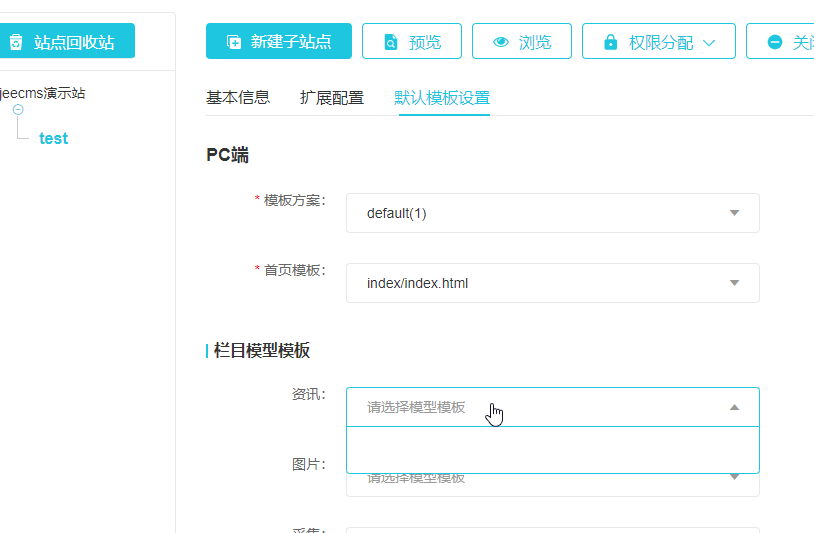Select the jeecms演示站 root site
Screen dimensions: 814x533
pos(42,93)
